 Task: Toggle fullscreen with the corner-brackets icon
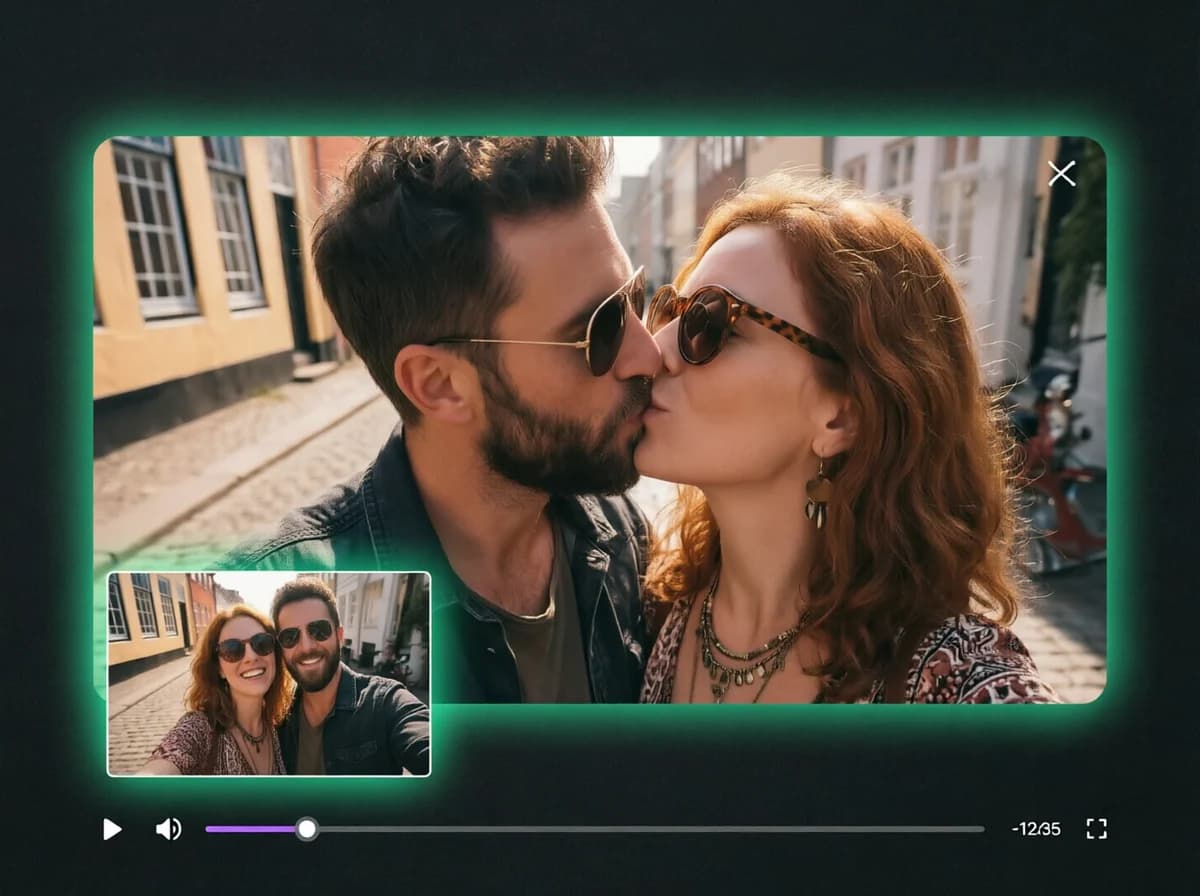(x=1097, y=829)
